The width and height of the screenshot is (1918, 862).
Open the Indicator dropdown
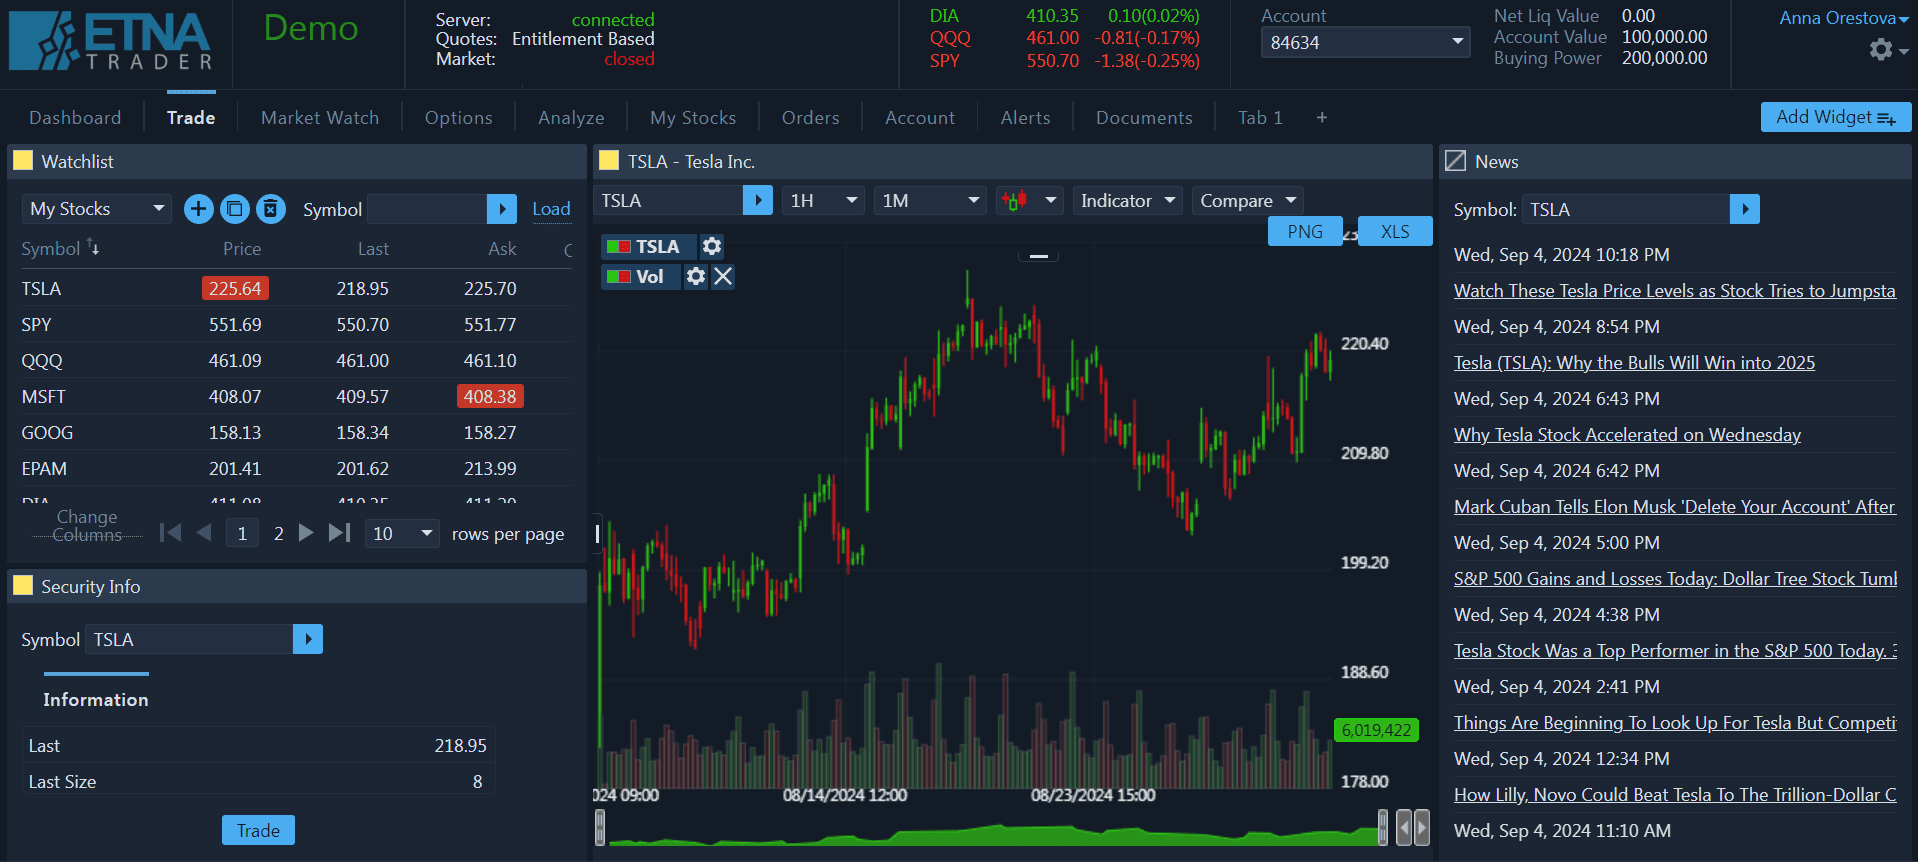click(x=1127, y=201)
